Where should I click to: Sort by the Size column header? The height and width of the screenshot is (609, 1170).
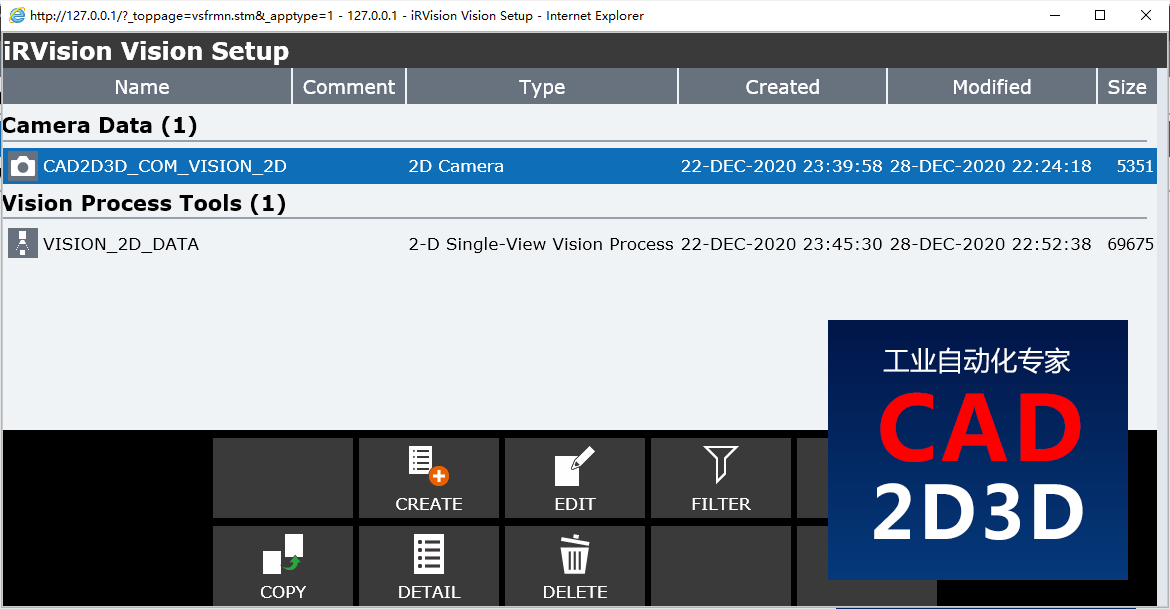pos(1127,87)
